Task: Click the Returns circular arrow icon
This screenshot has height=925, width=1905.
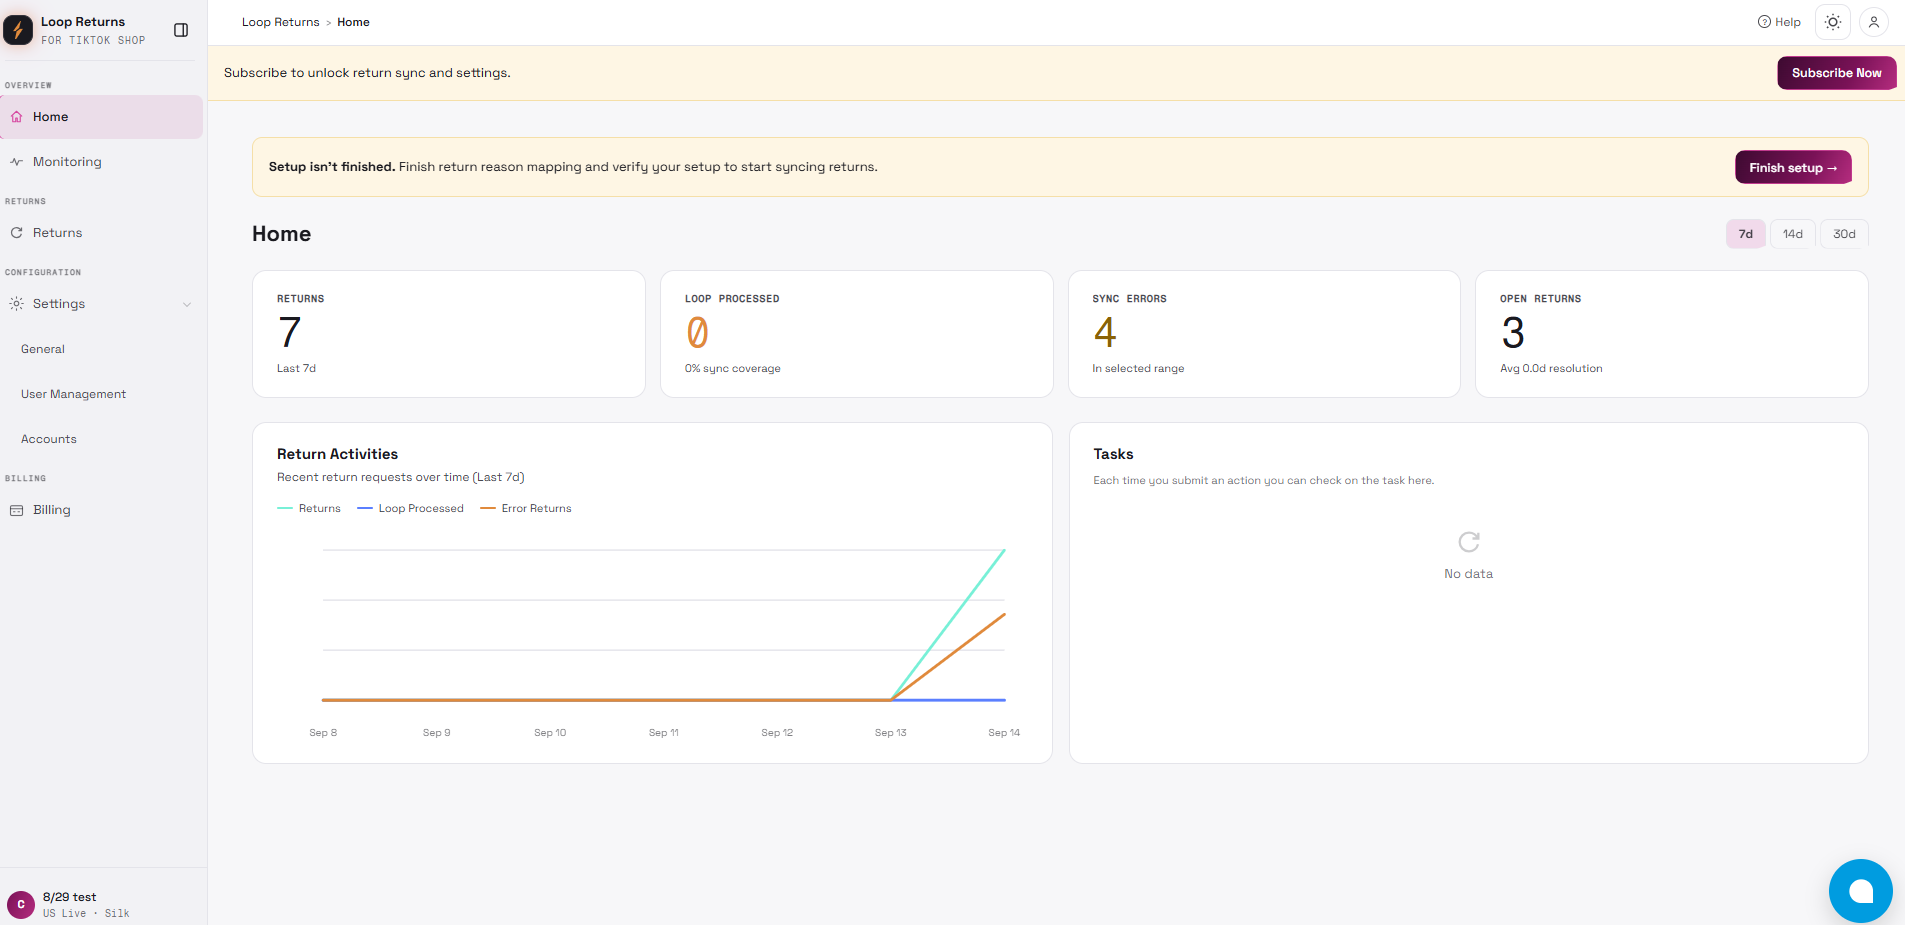Action: tap(16, 233)
